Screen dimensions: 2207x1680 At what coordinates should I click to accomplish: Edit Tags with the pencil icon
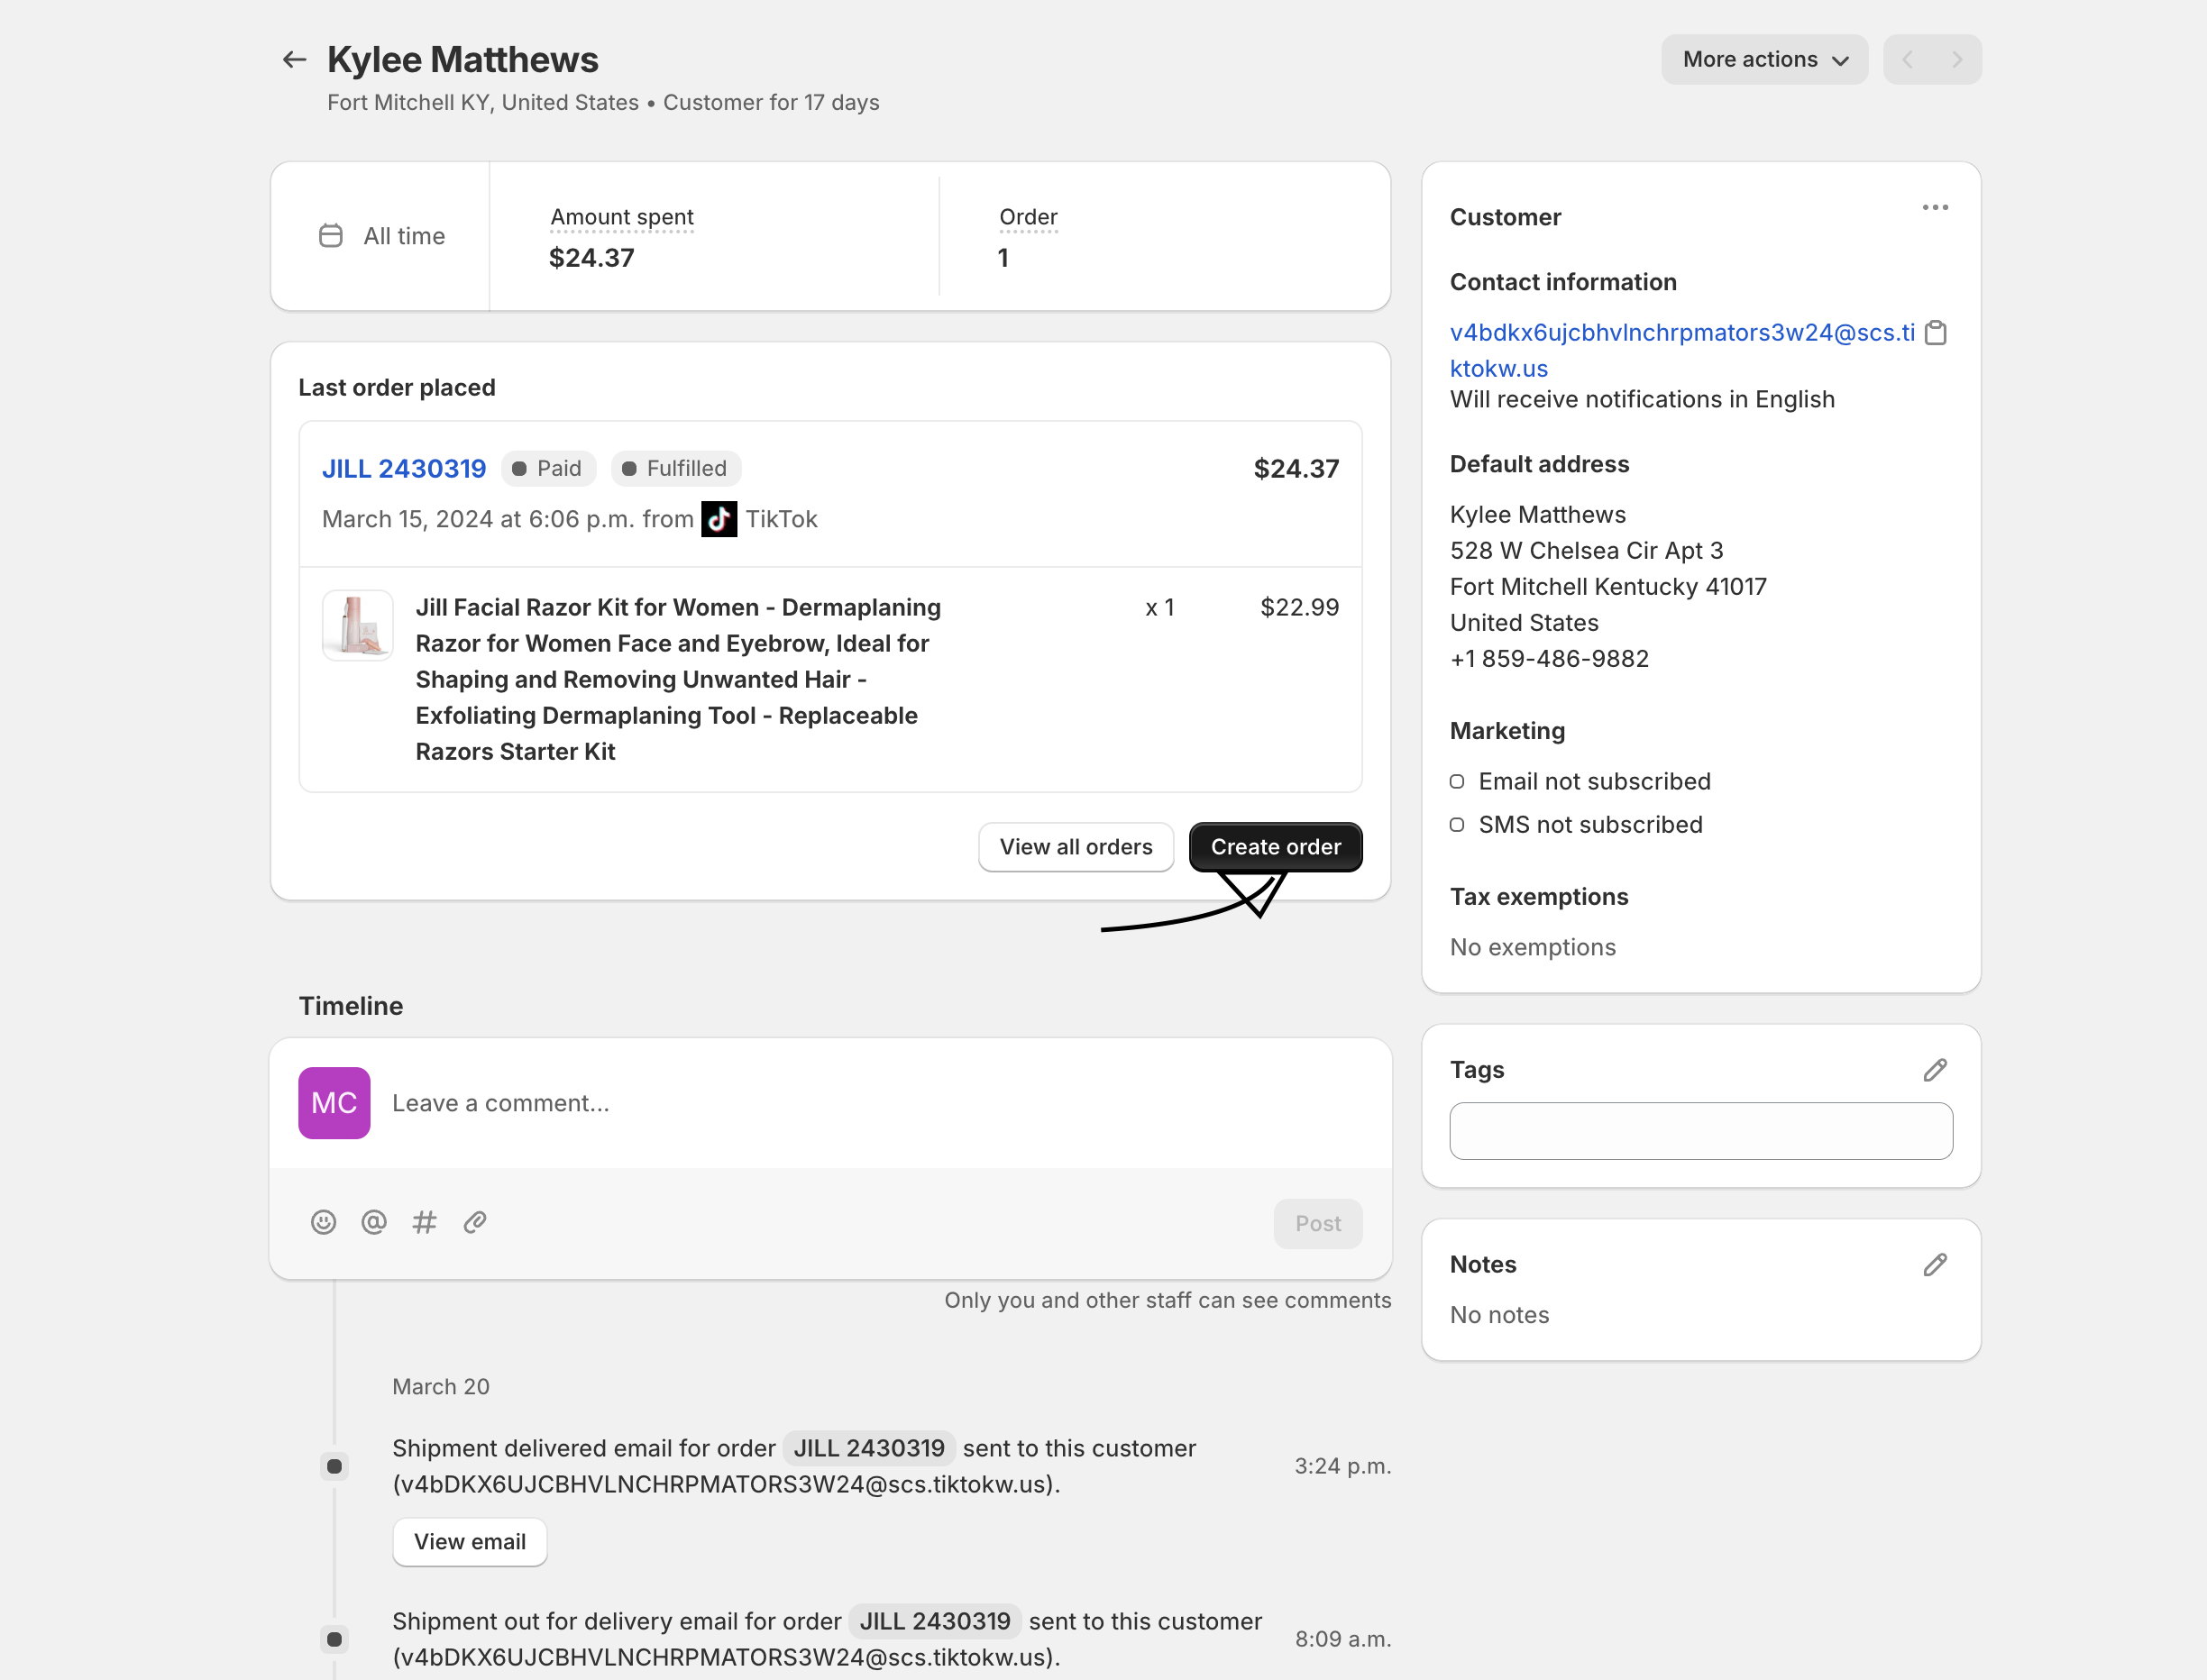tap(1934, 1070)
